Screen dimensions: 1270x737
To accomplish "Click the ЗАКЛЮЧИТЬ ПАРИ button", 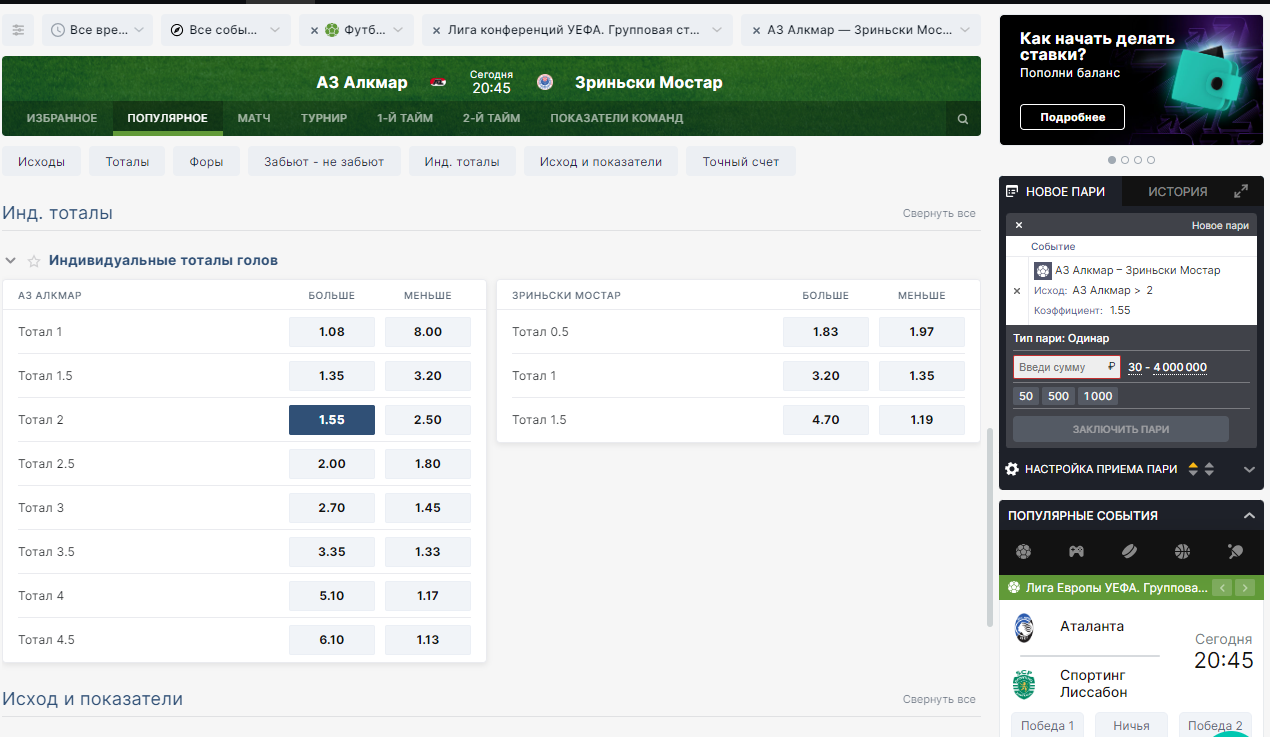I will (x=1121, y=429).
